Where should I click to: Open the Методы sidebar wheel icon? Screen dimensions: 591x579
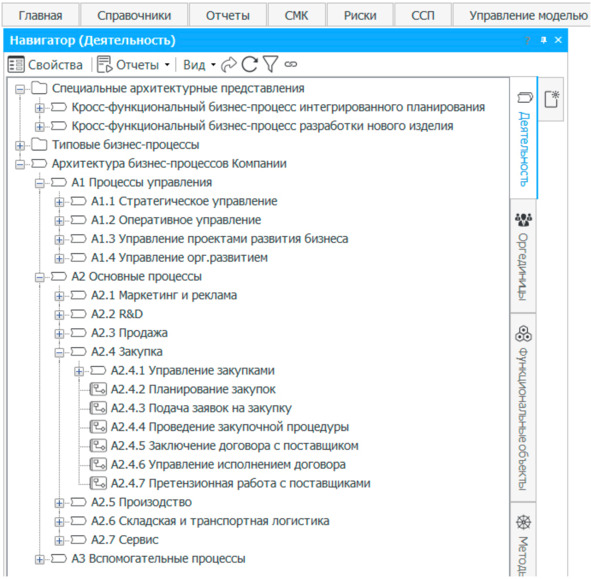(523, 522)
